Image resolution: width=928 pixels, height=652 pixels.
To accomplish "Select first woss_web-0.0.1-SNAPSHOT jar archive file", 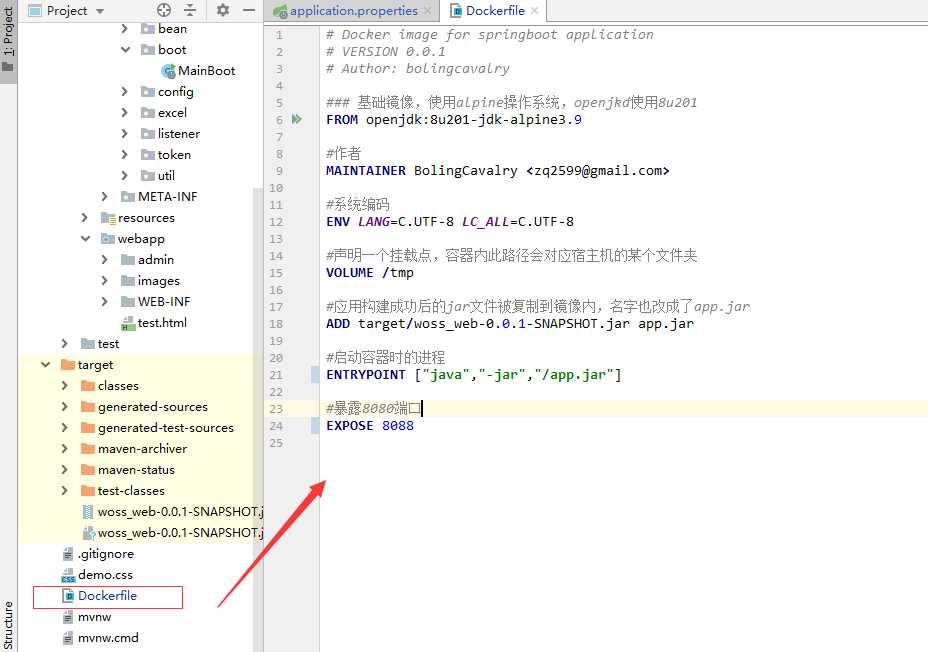I will click(x=180, y=512).
